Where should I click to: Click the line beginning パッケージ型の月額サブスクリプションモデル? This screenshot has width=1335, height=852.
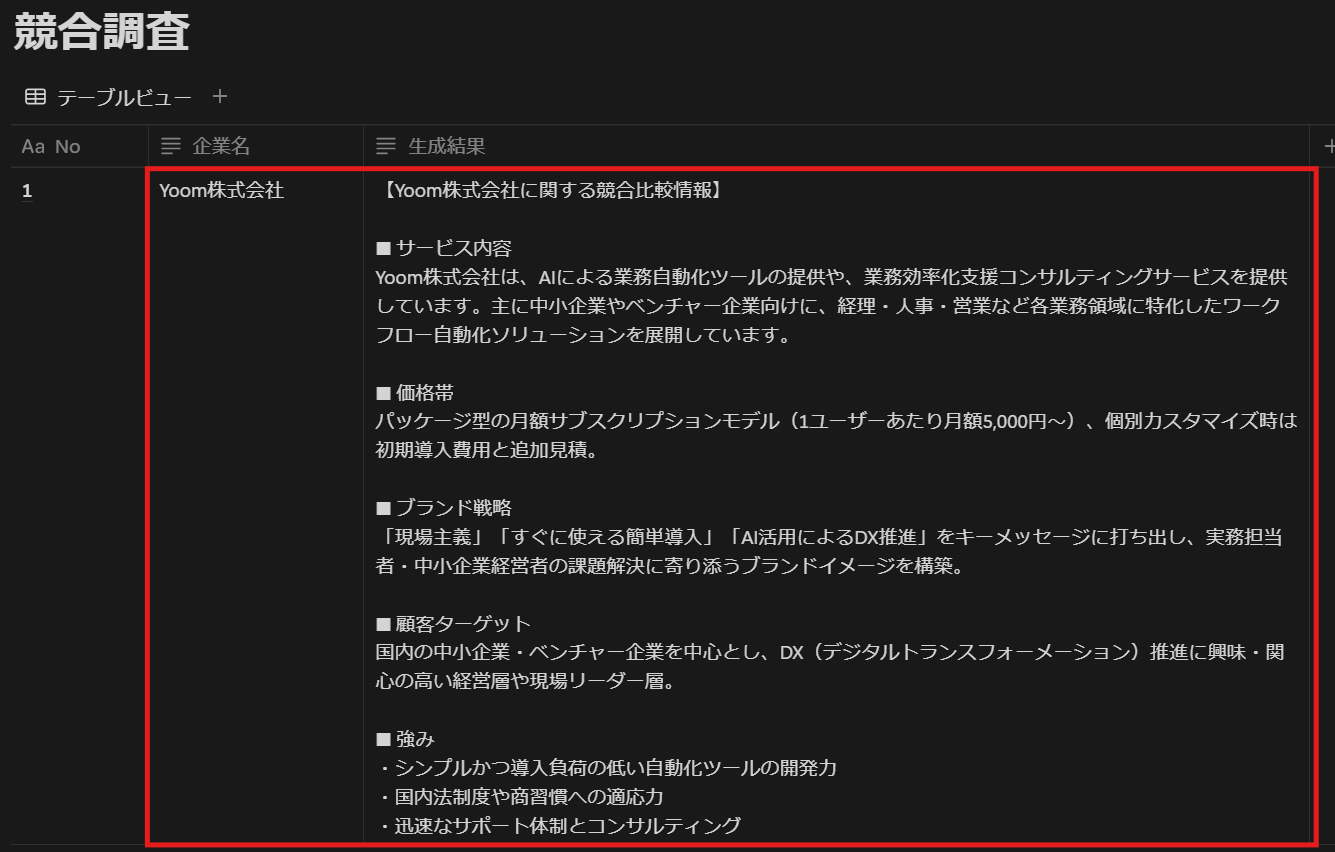click(836, 421)
